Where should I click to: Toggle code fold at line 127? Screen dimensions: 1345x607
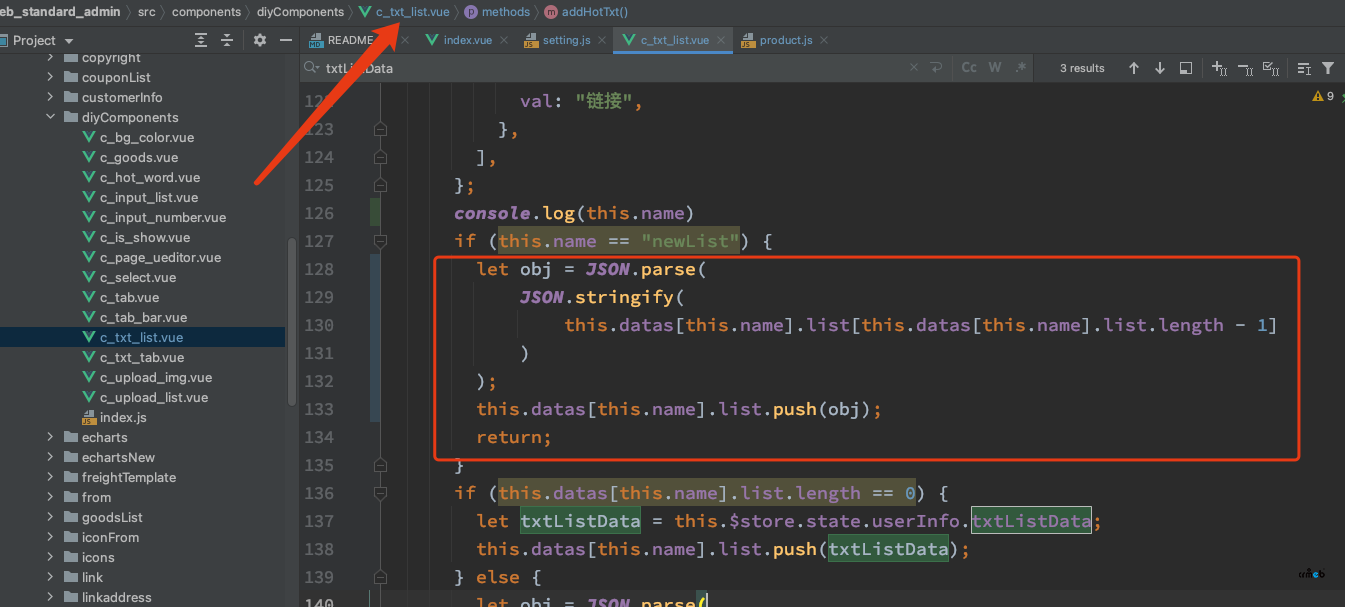click(x=379, y=241)
